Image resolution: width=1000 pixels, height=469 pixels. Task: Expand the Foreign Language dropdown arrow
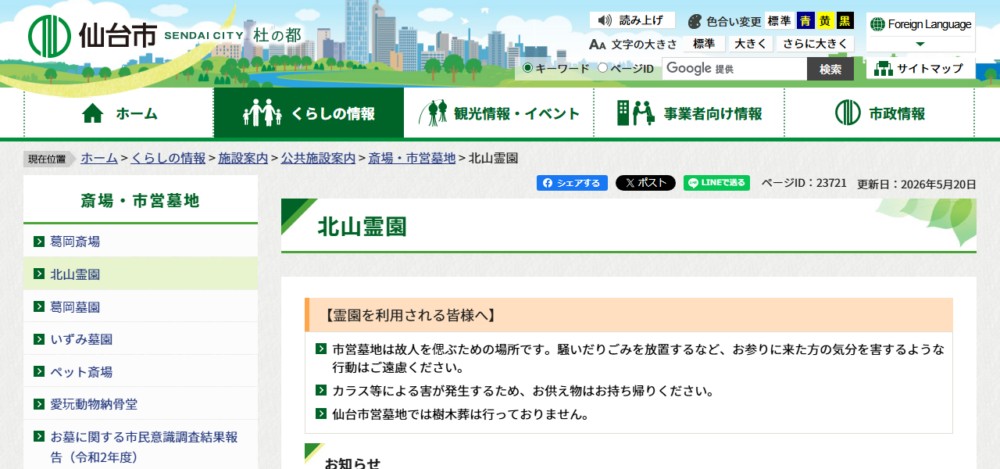[x=920, y=44]
